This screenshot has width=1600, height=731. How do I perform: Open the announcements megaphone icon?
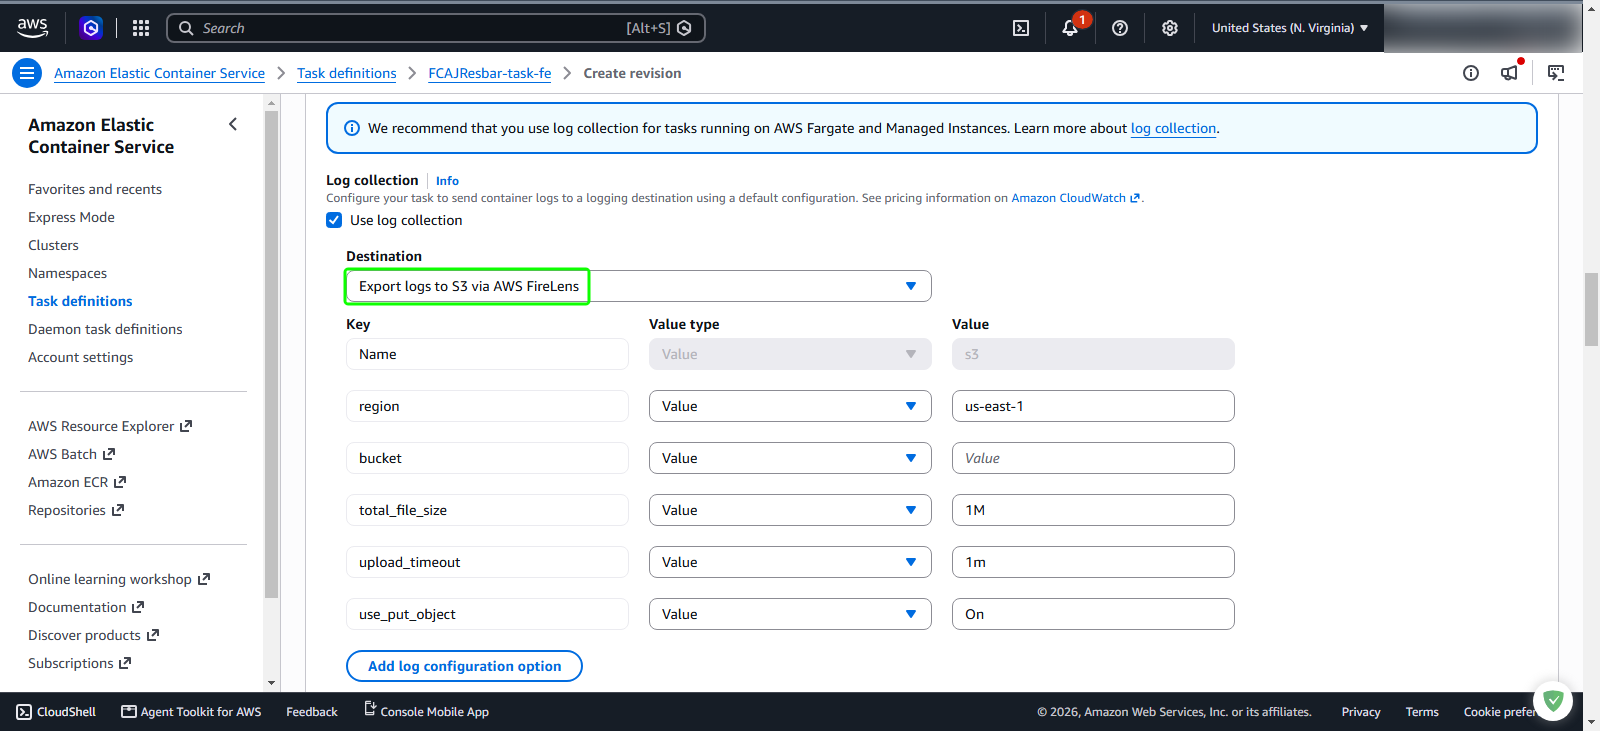[1510, 72]
